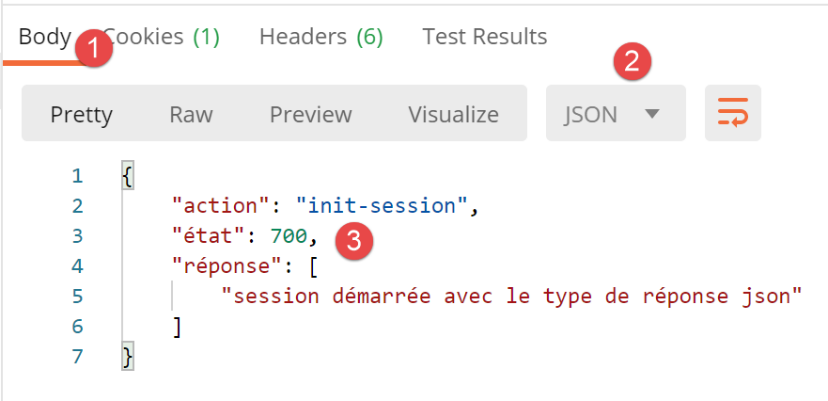Click the "session démarrée" string on line 5
The height and width of the screenshot is (401, 828).
(512, 297)
